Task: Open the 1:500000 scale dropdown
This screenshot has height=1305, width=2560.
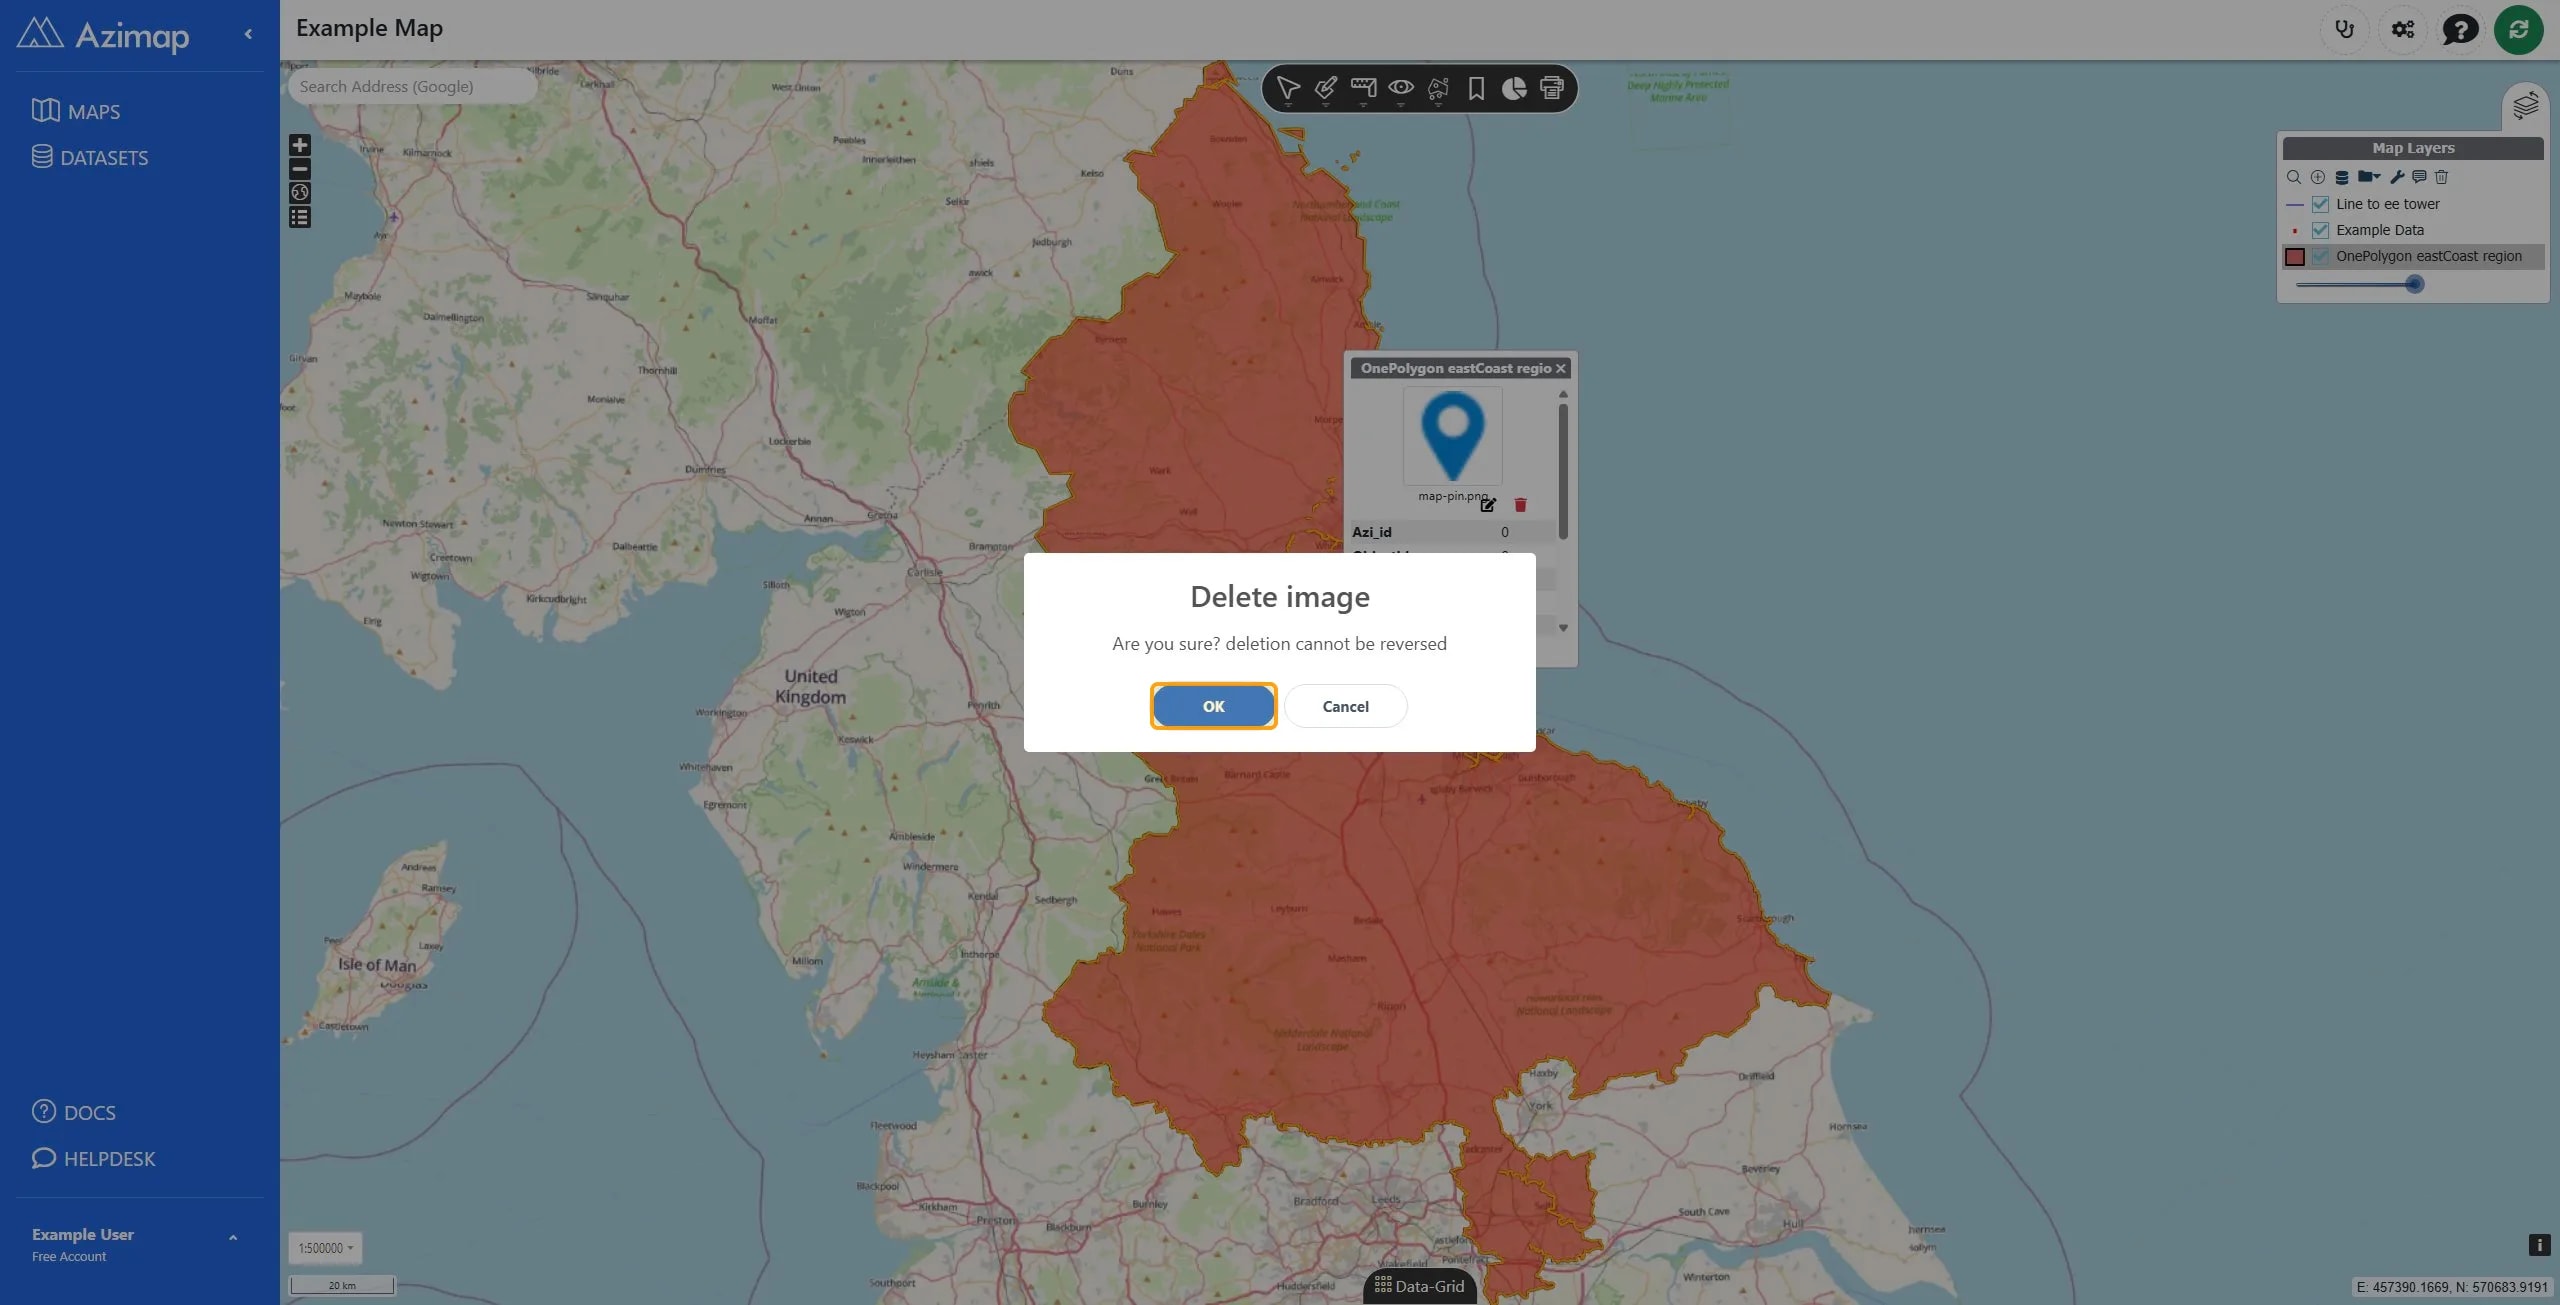Action: point(325,1248)
